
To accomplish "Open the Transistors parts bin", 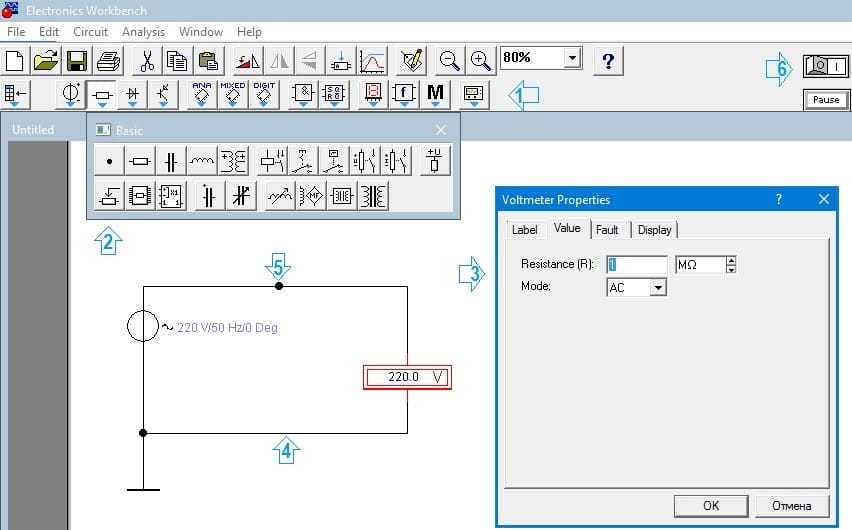I will [x=163, y=95].
